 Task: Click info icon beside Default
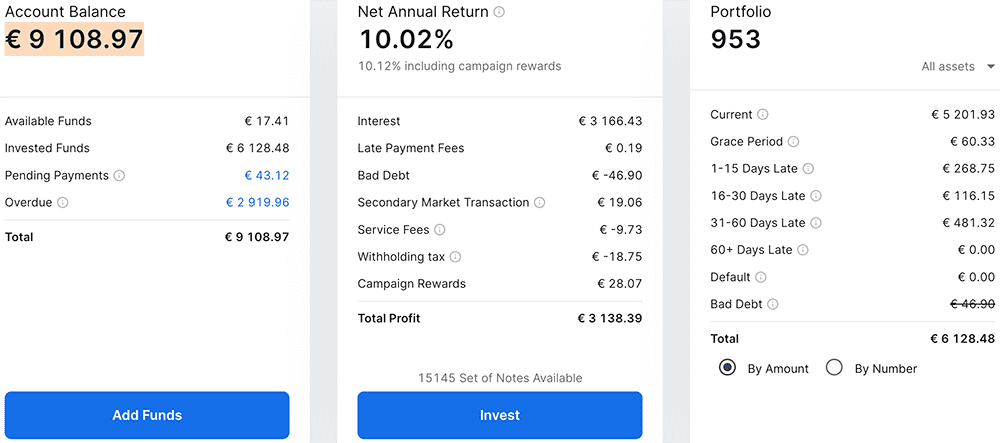[761, 277]
